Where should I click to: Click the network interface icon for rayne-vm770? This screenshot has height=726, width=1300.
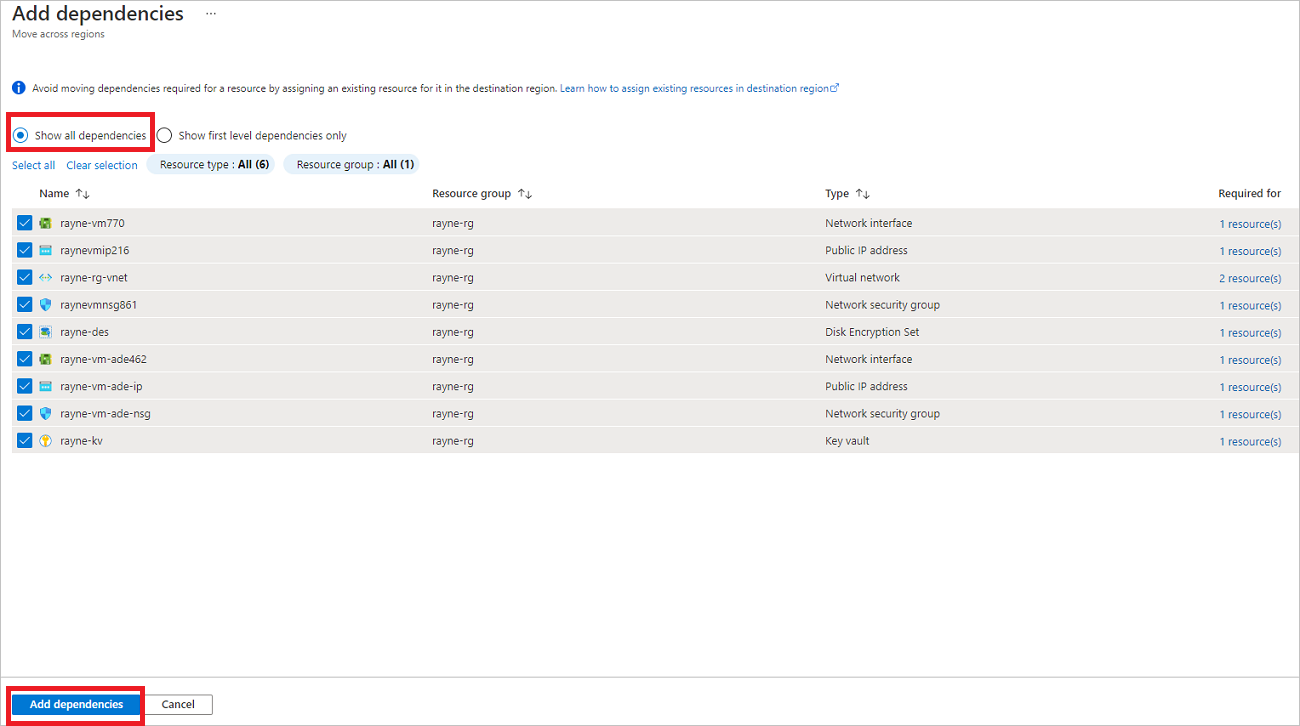click(x=45, y=223)
